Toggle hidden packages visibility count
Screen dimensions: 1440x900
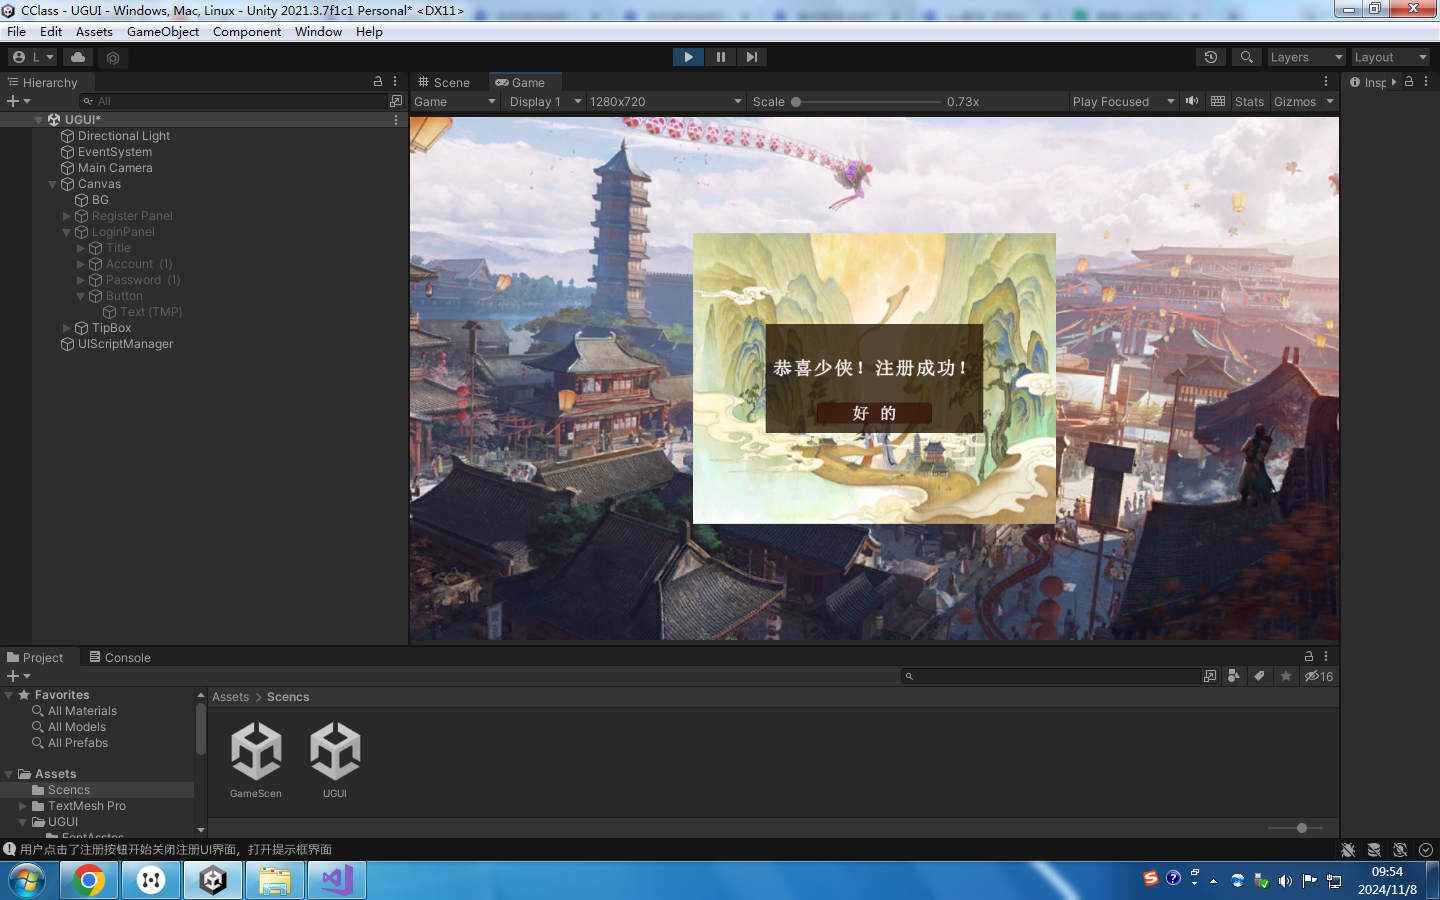[x=1319, y=676]
